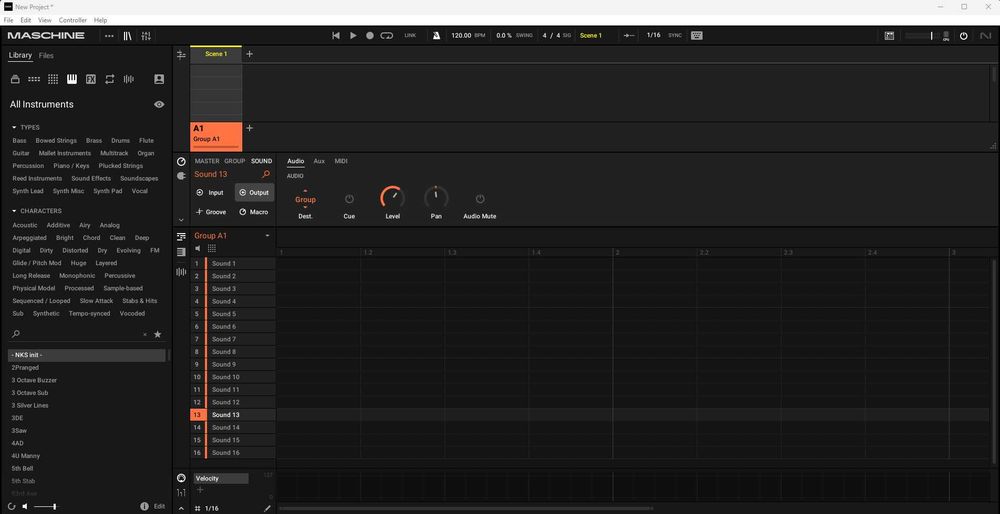
Task: Toggle computer keyboard MIDI input icon
Action: tap(696, 36)
